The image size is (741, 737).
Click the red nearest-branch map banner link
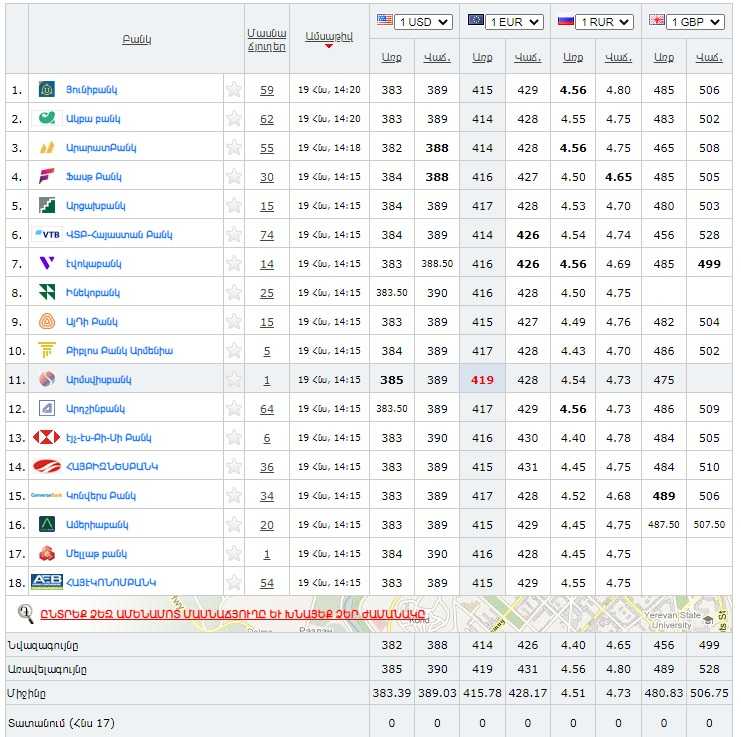tap(232, 613)
